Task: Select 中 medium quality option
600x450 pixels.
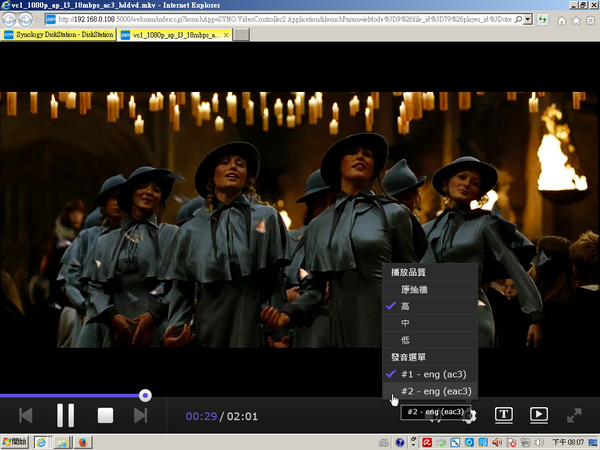Action: (430, 323)
